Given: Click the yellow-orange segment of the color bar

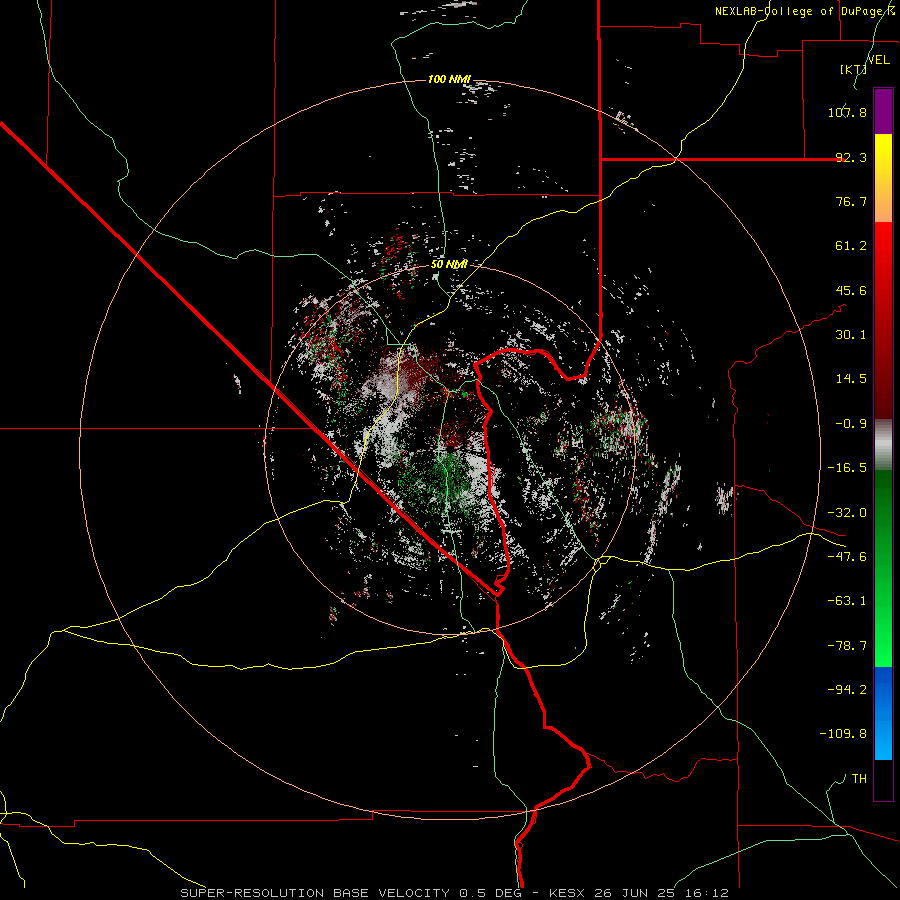Looking at the screenshot, I should coord(883,178).
